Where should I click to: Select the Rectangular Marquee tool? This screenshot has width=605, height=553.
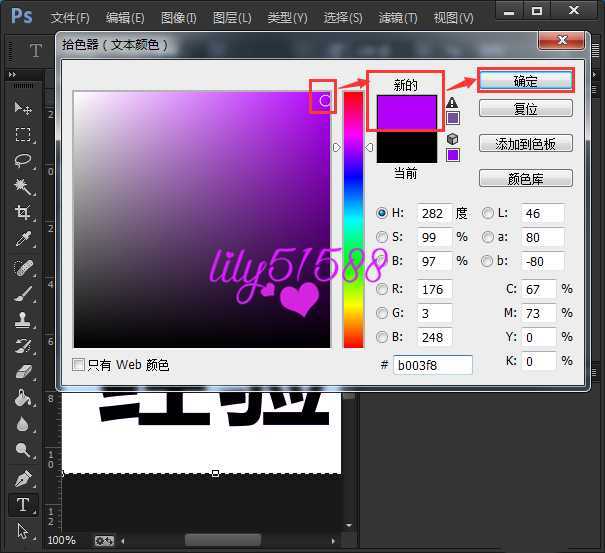pos(23,134)
